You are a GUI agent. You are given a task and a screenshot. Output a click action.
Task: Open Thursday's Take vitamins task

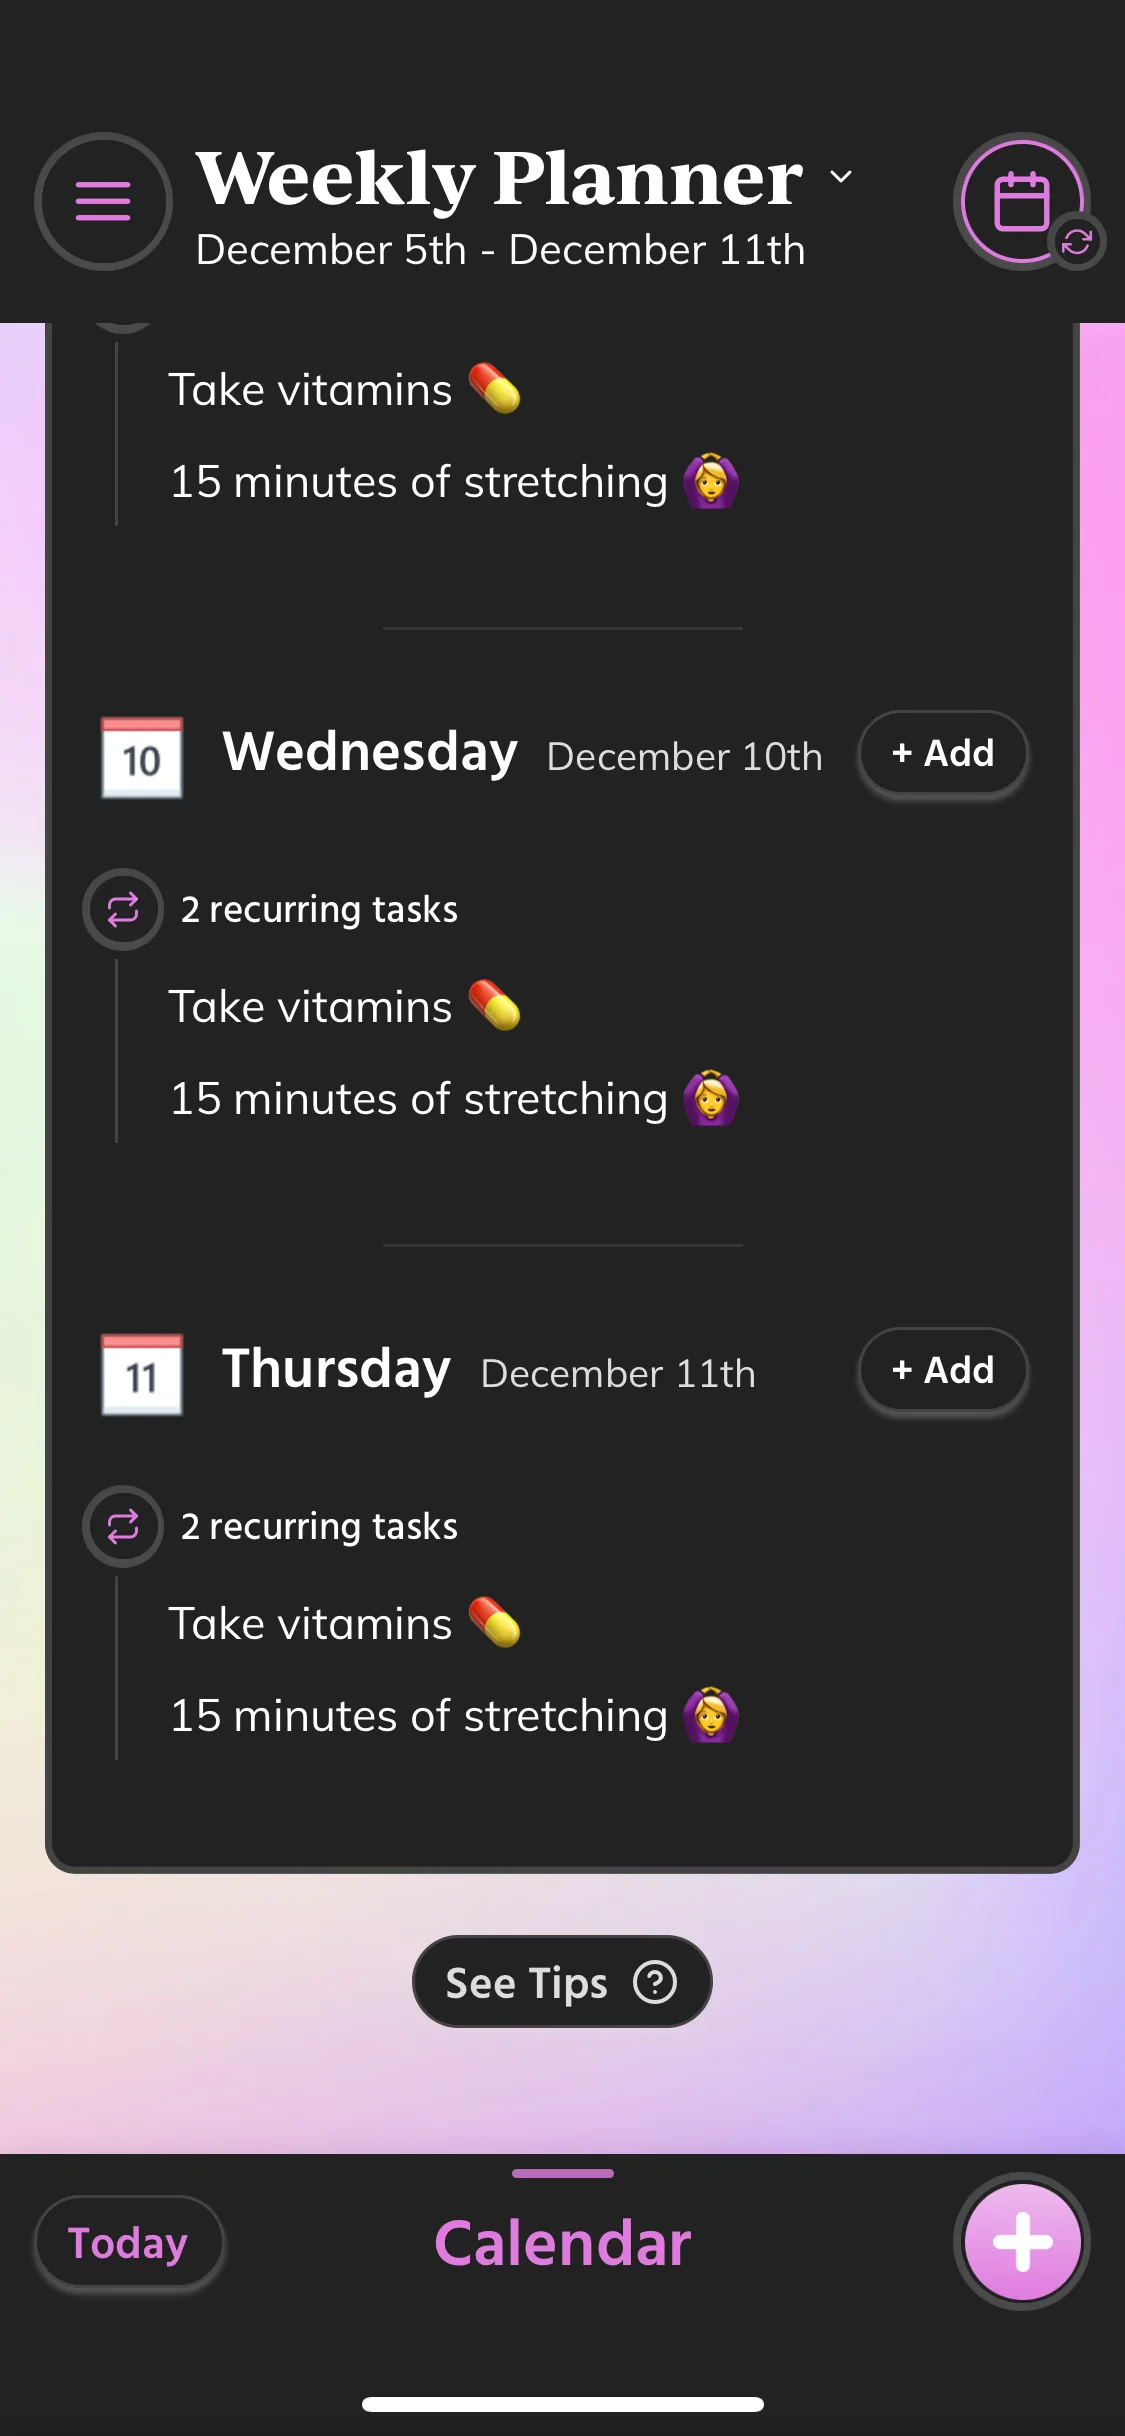click(x=311, y=1623)
